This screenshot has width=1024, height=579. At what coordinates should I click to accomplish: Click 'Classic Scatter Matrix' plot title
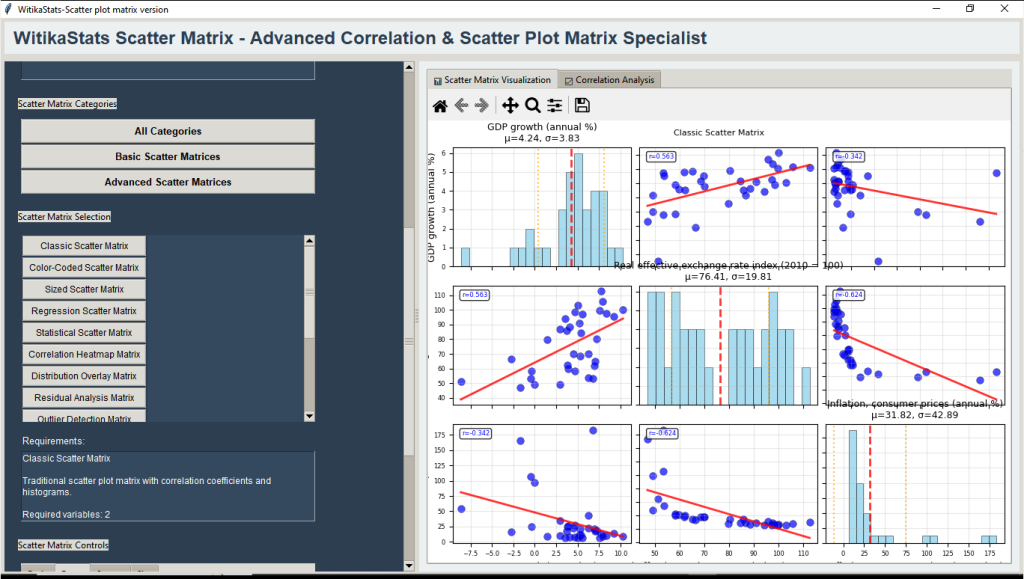point(718,133)
